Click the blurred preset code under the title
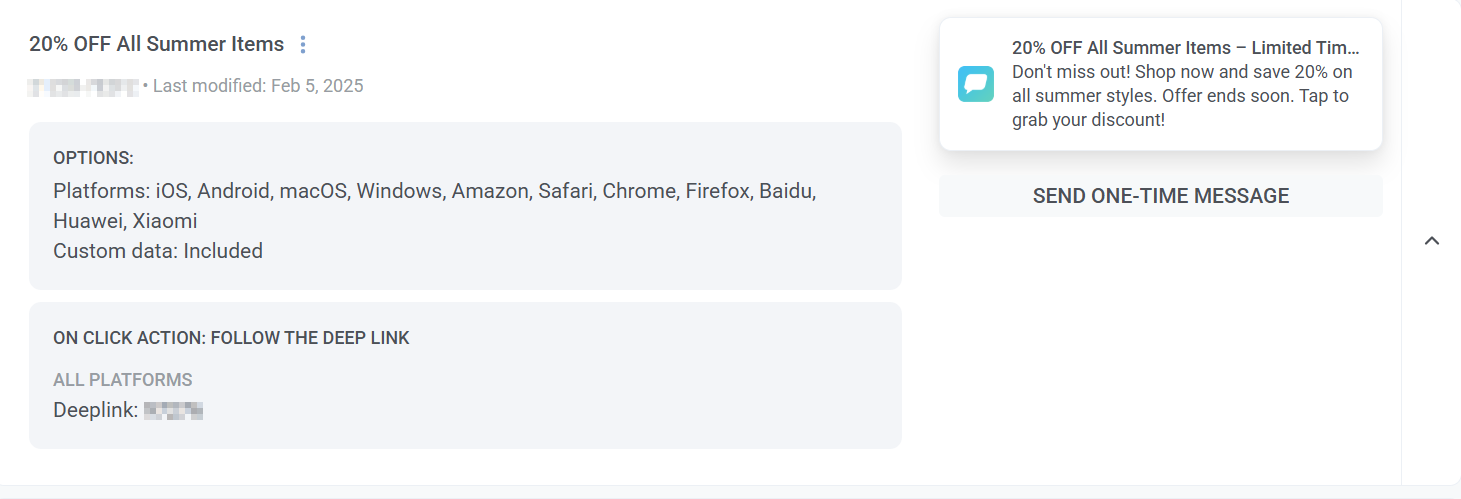The image size is (1461, 499). click(83, 86)
